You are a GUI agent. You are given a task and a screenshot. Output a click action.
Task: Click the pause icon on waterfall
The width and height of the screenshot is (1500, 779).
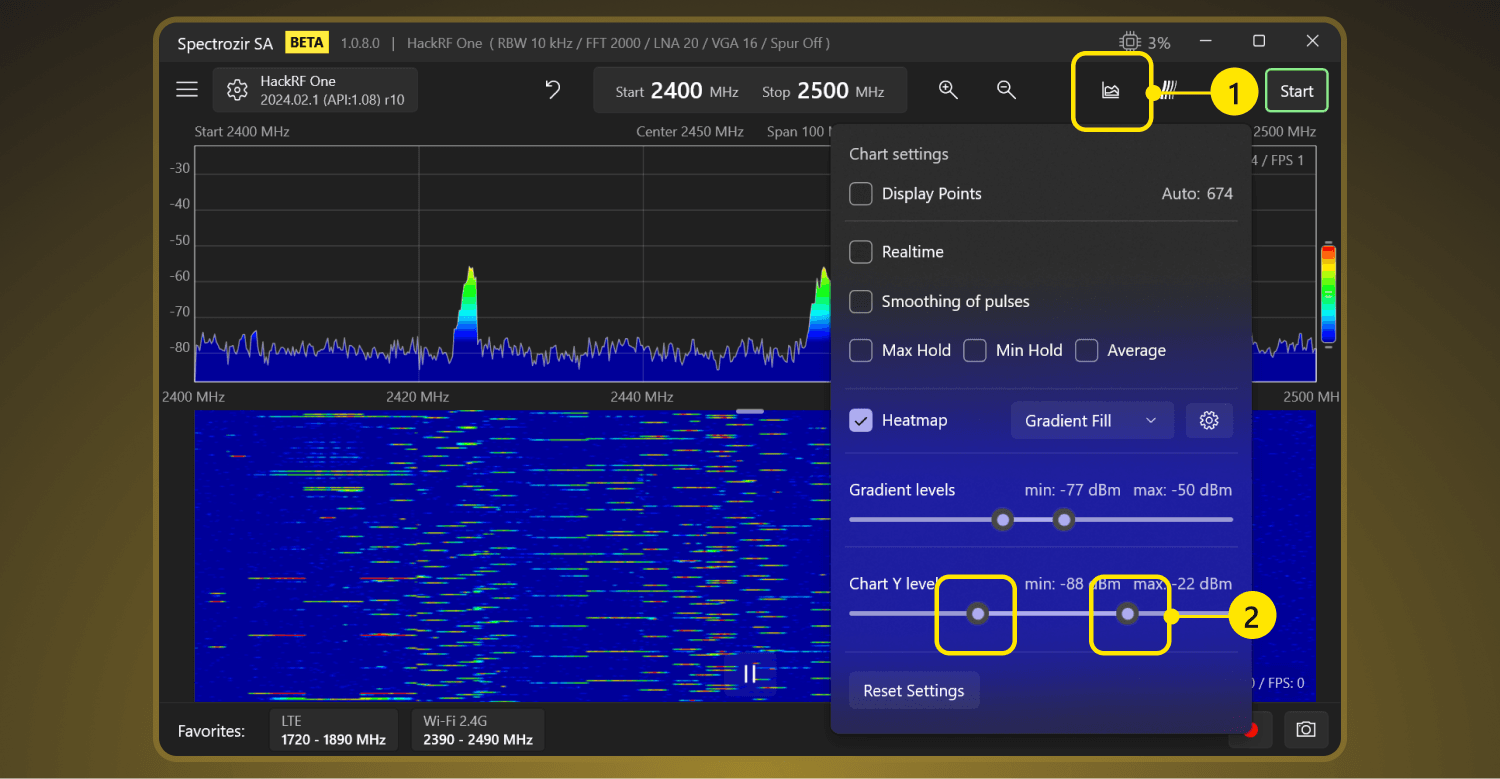750,674
